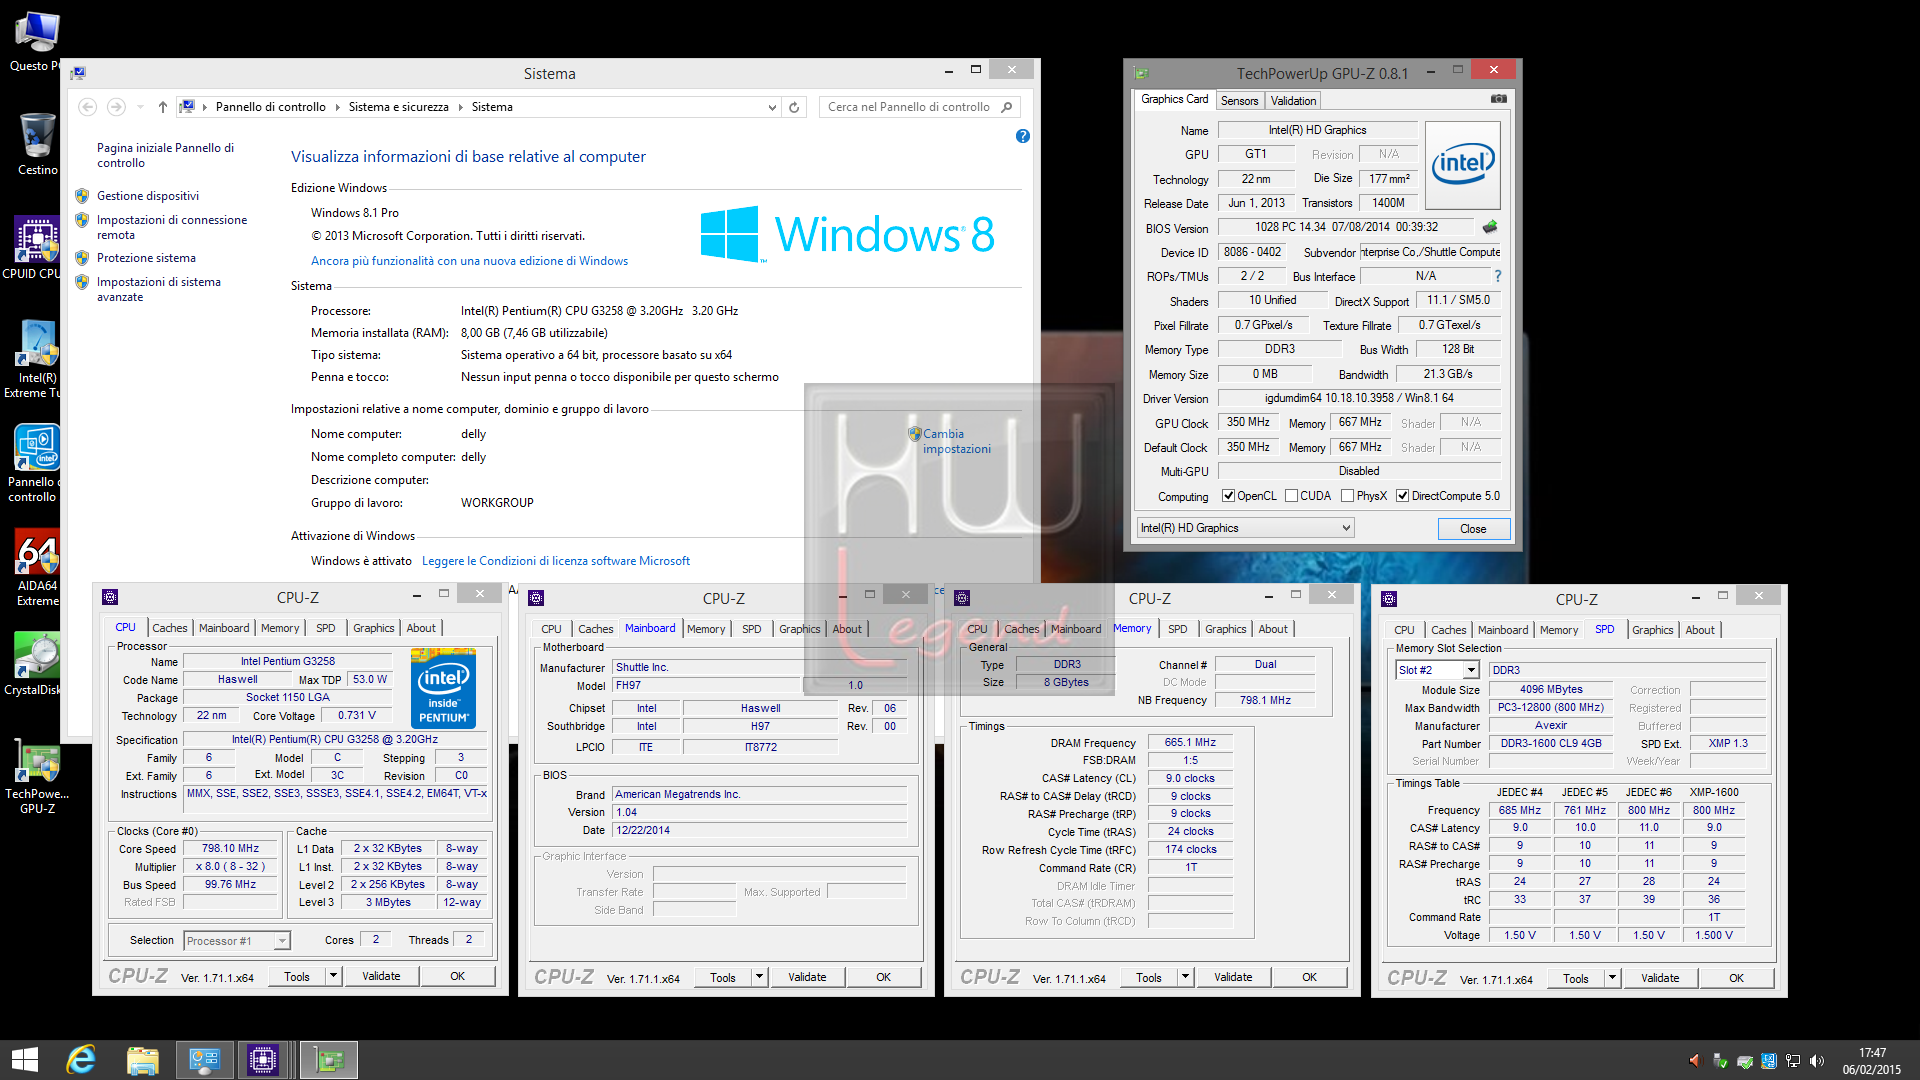Click Impostazioni di connessione remota link
Screen dimensions: 1920x1080
[172, 227]
